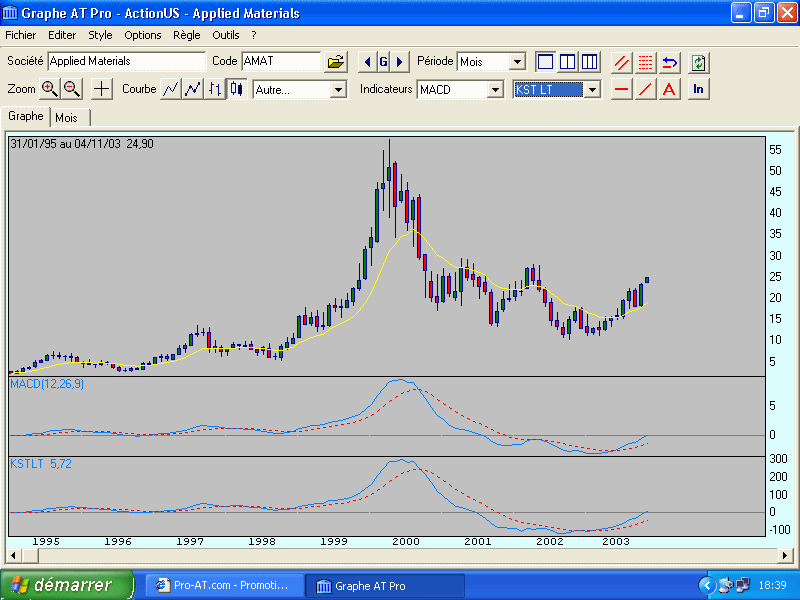Screen dimensions: 800x600
Task: Click the MACD(12,26,9) indicator label
Action: coord(47,384)
